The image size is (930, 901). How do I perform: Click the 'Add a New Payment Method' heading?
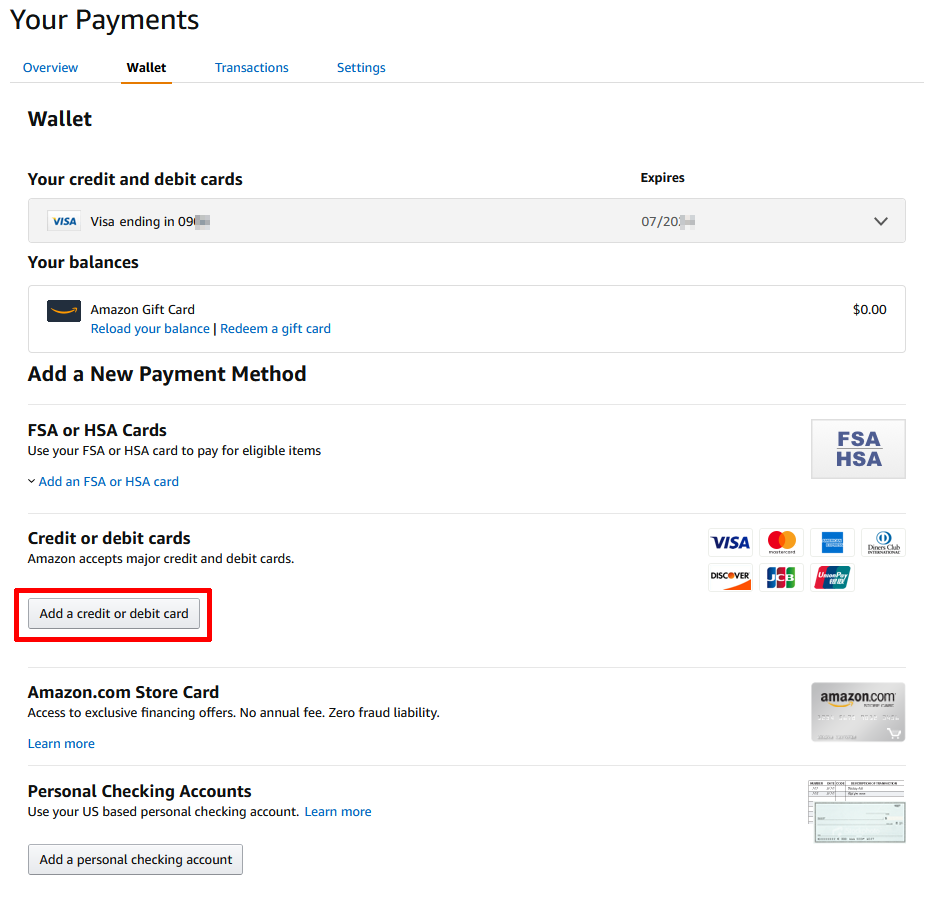[167, 374]
